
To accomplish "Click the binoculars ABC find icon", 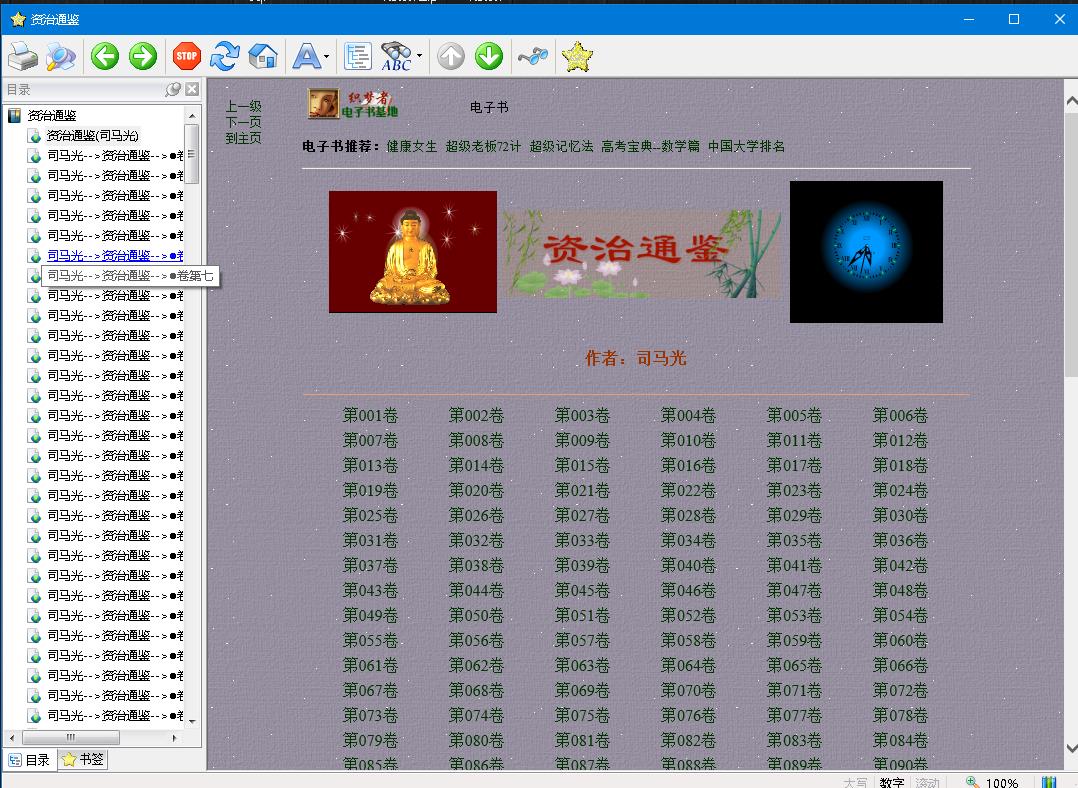I will coord(397,56).
